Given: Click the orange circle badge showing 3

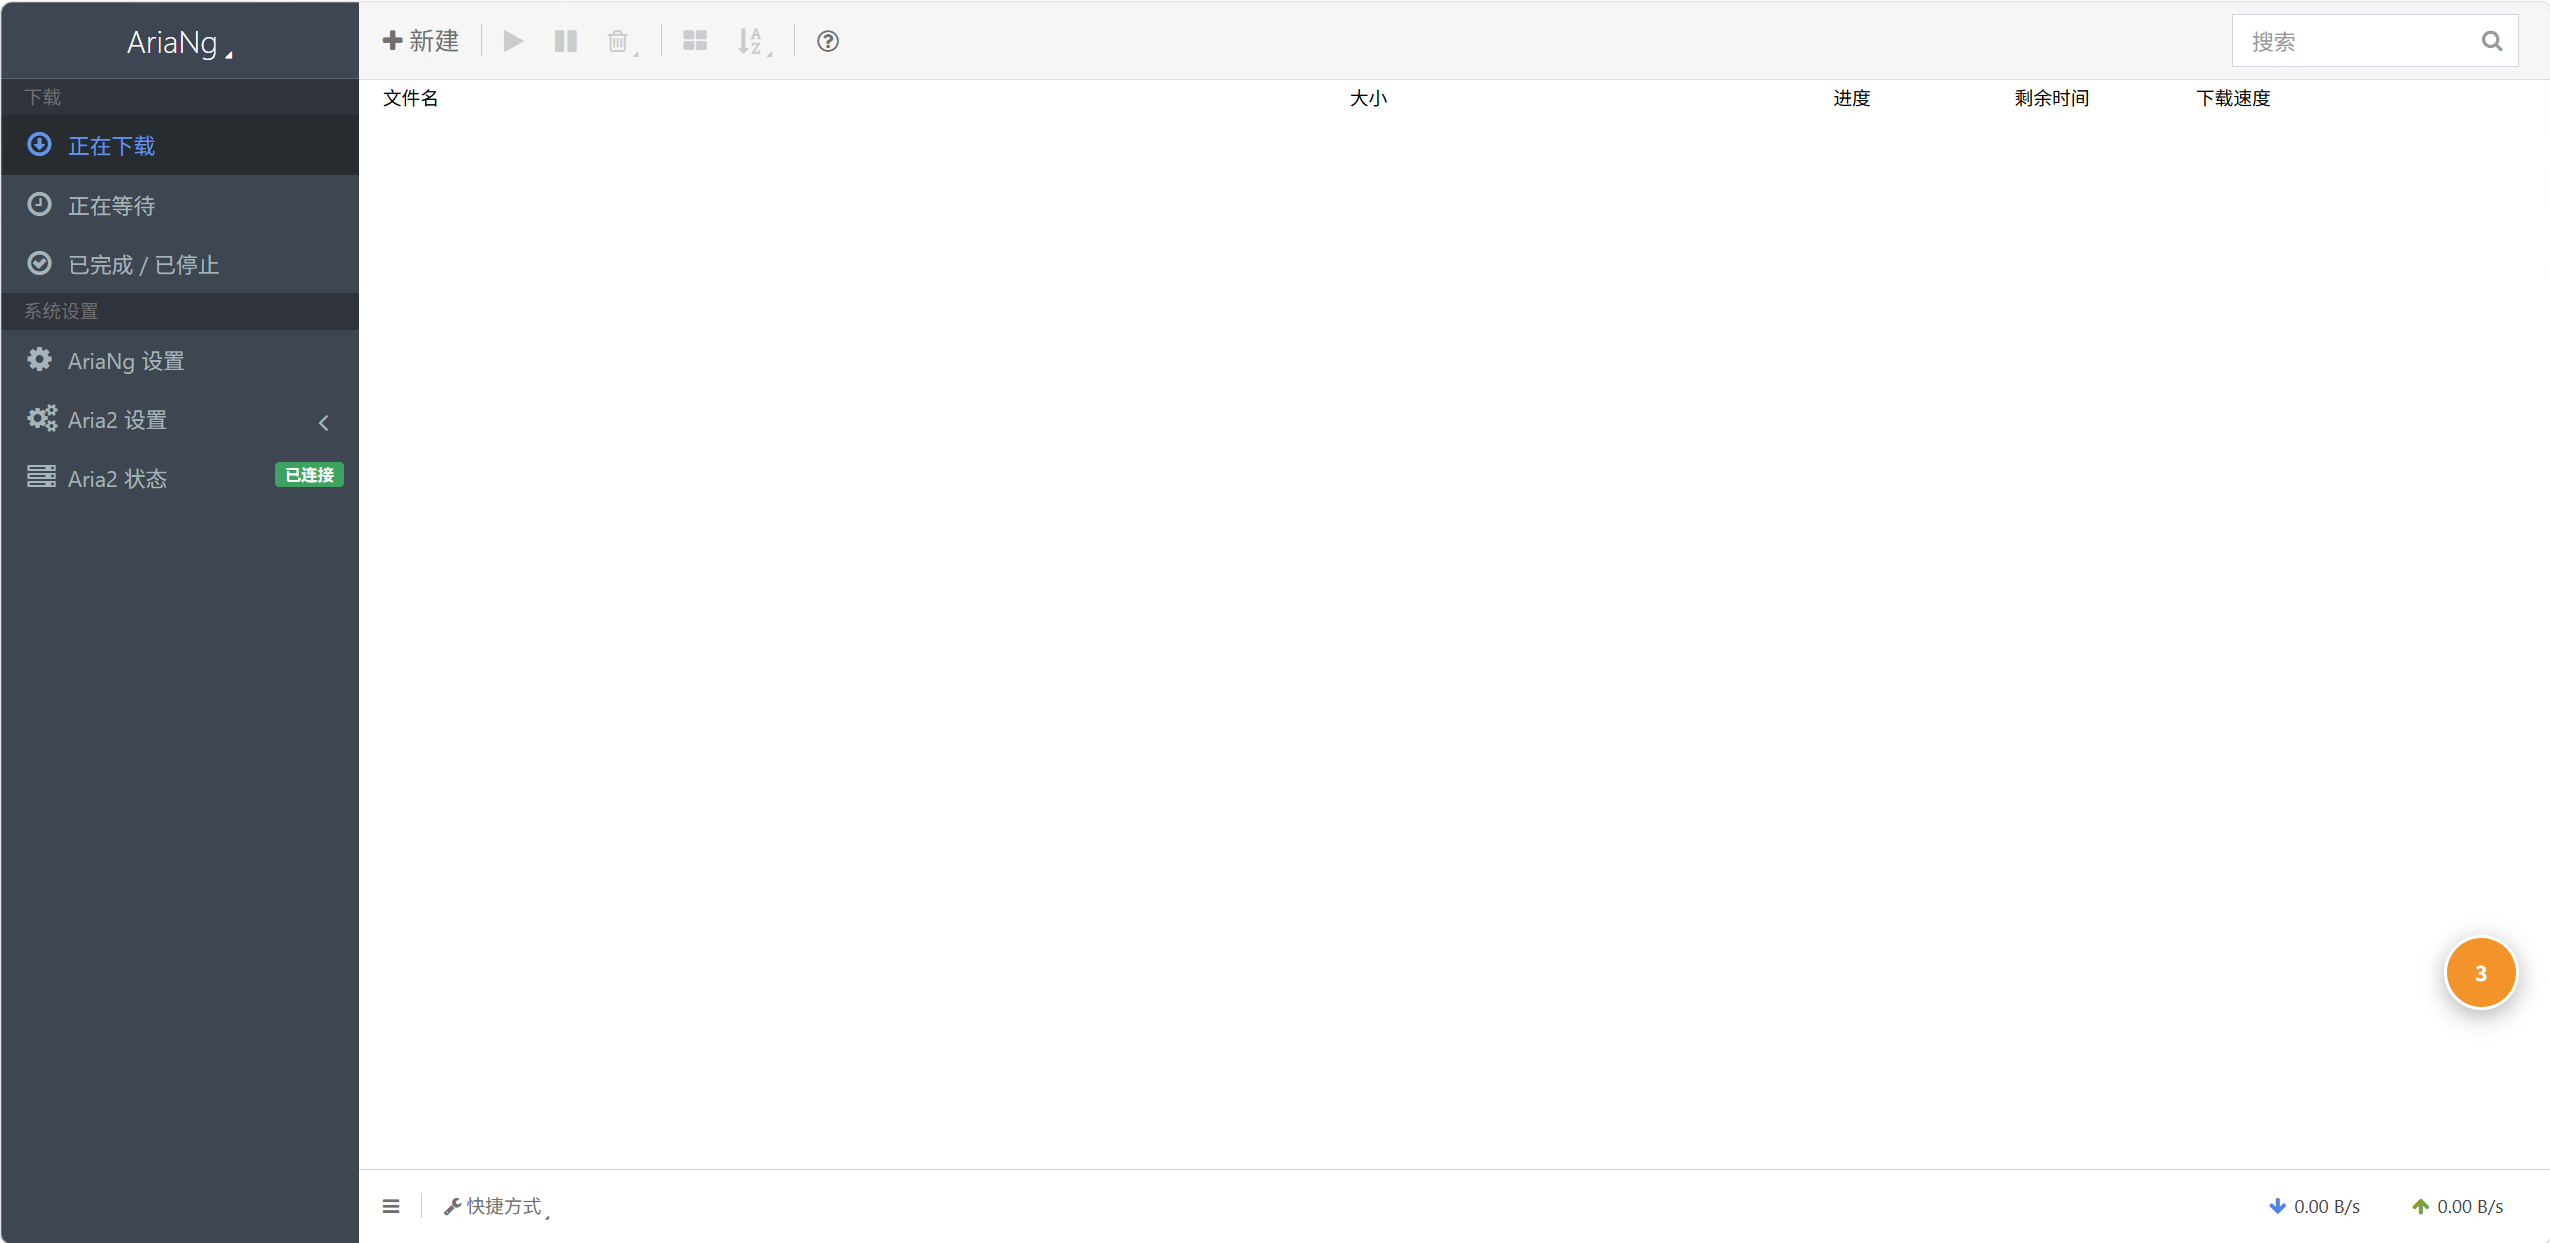Looking at the screenshot, I should (x=2481, y=973).
